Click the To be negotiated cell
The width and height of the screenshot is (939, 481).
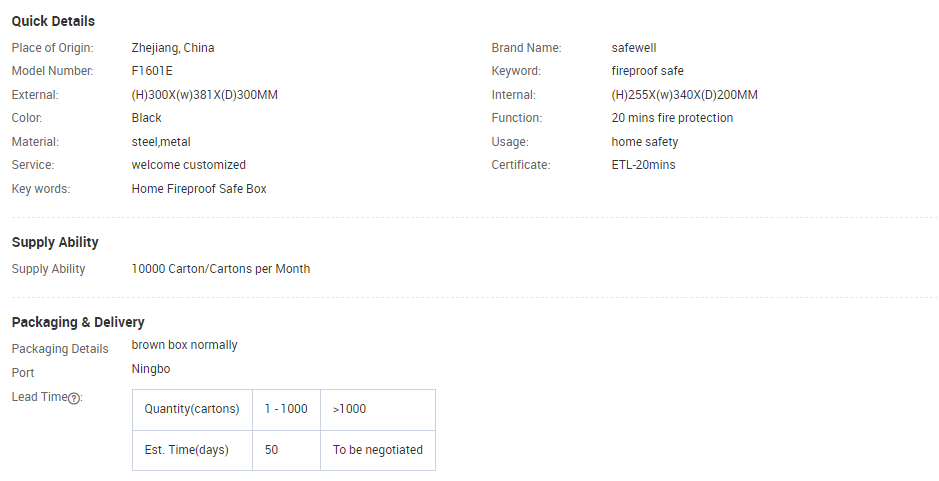[378, 450]
